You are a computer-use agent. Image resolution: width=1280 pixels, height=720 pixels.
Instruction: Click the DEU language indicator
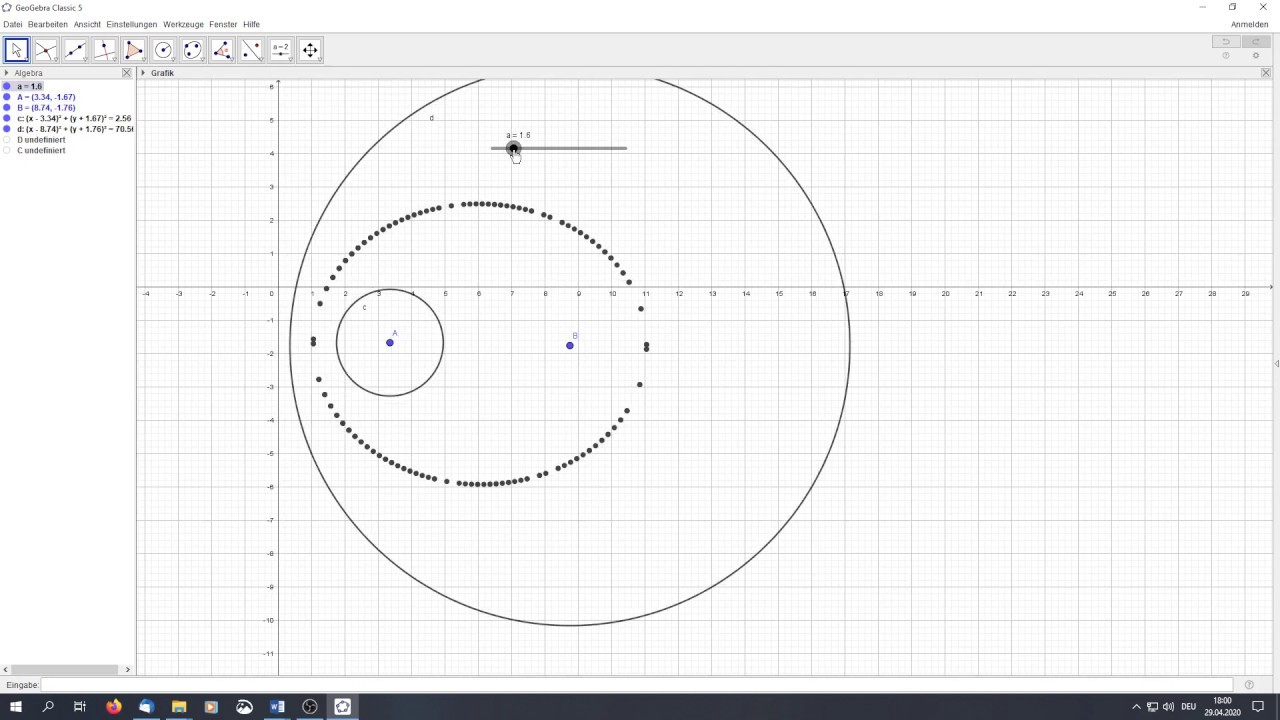(x=1188, y=707)
